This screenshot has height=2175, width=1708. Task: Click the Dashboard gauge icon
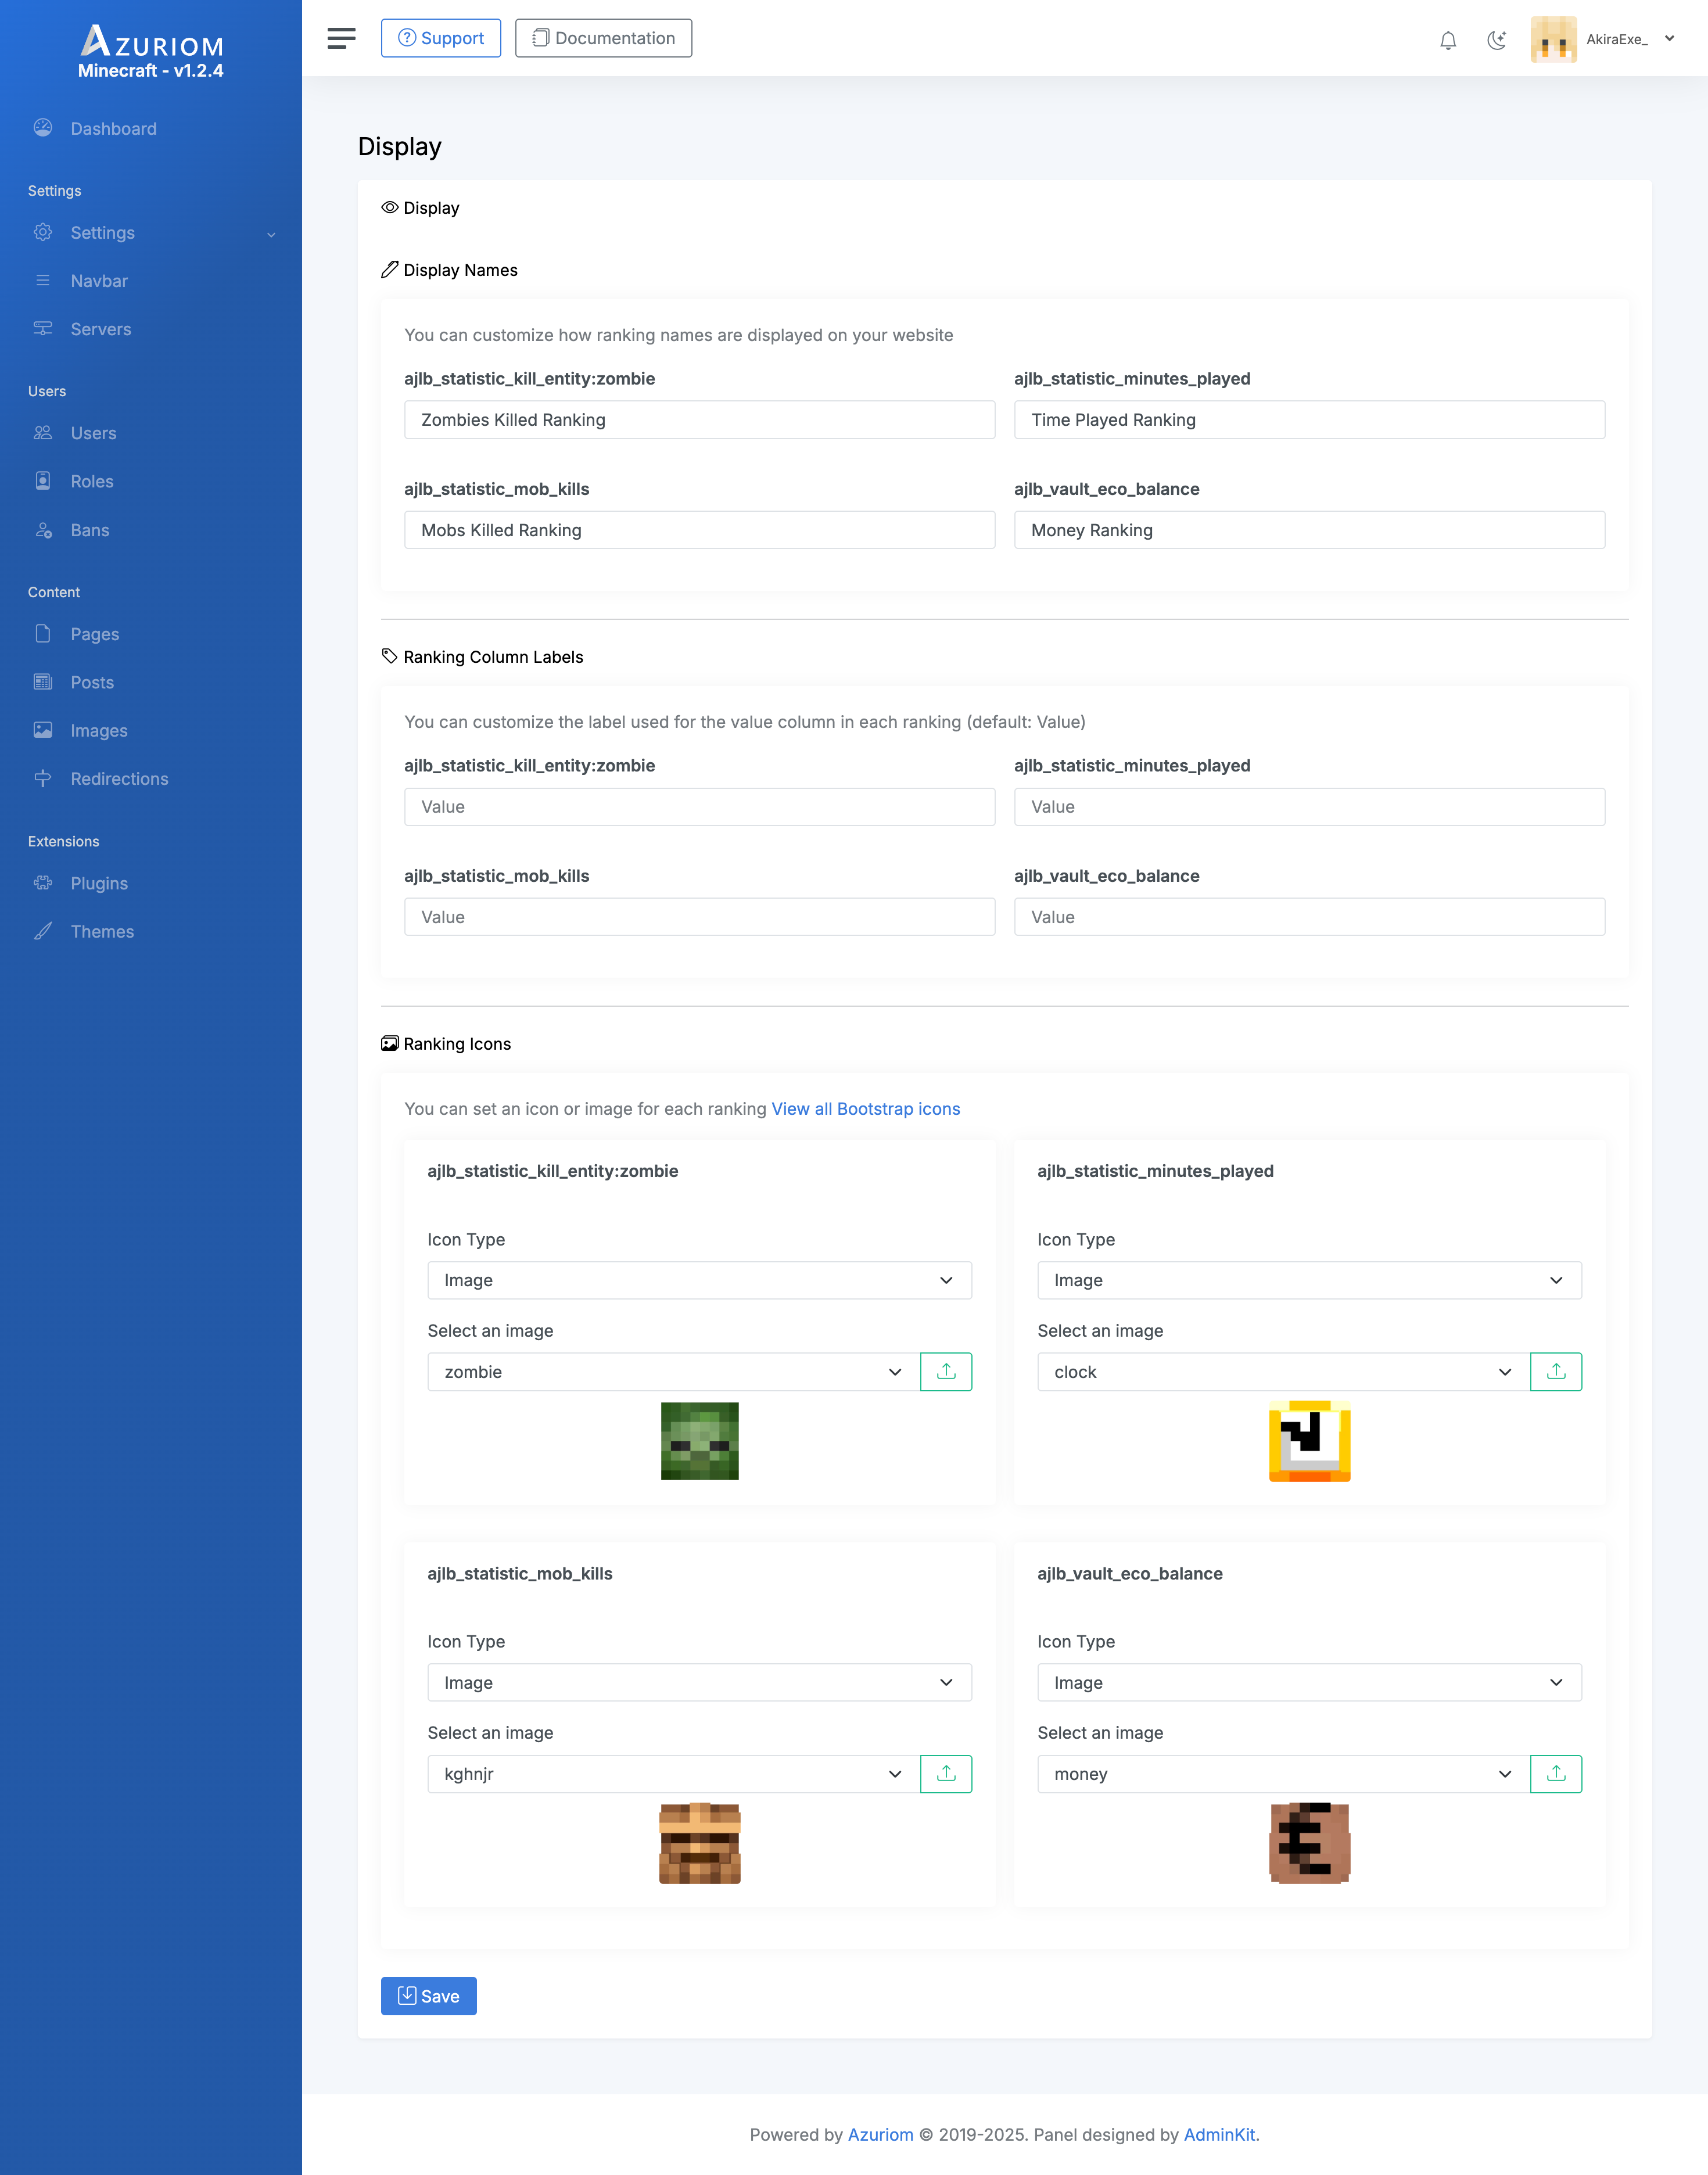(43, 128)
